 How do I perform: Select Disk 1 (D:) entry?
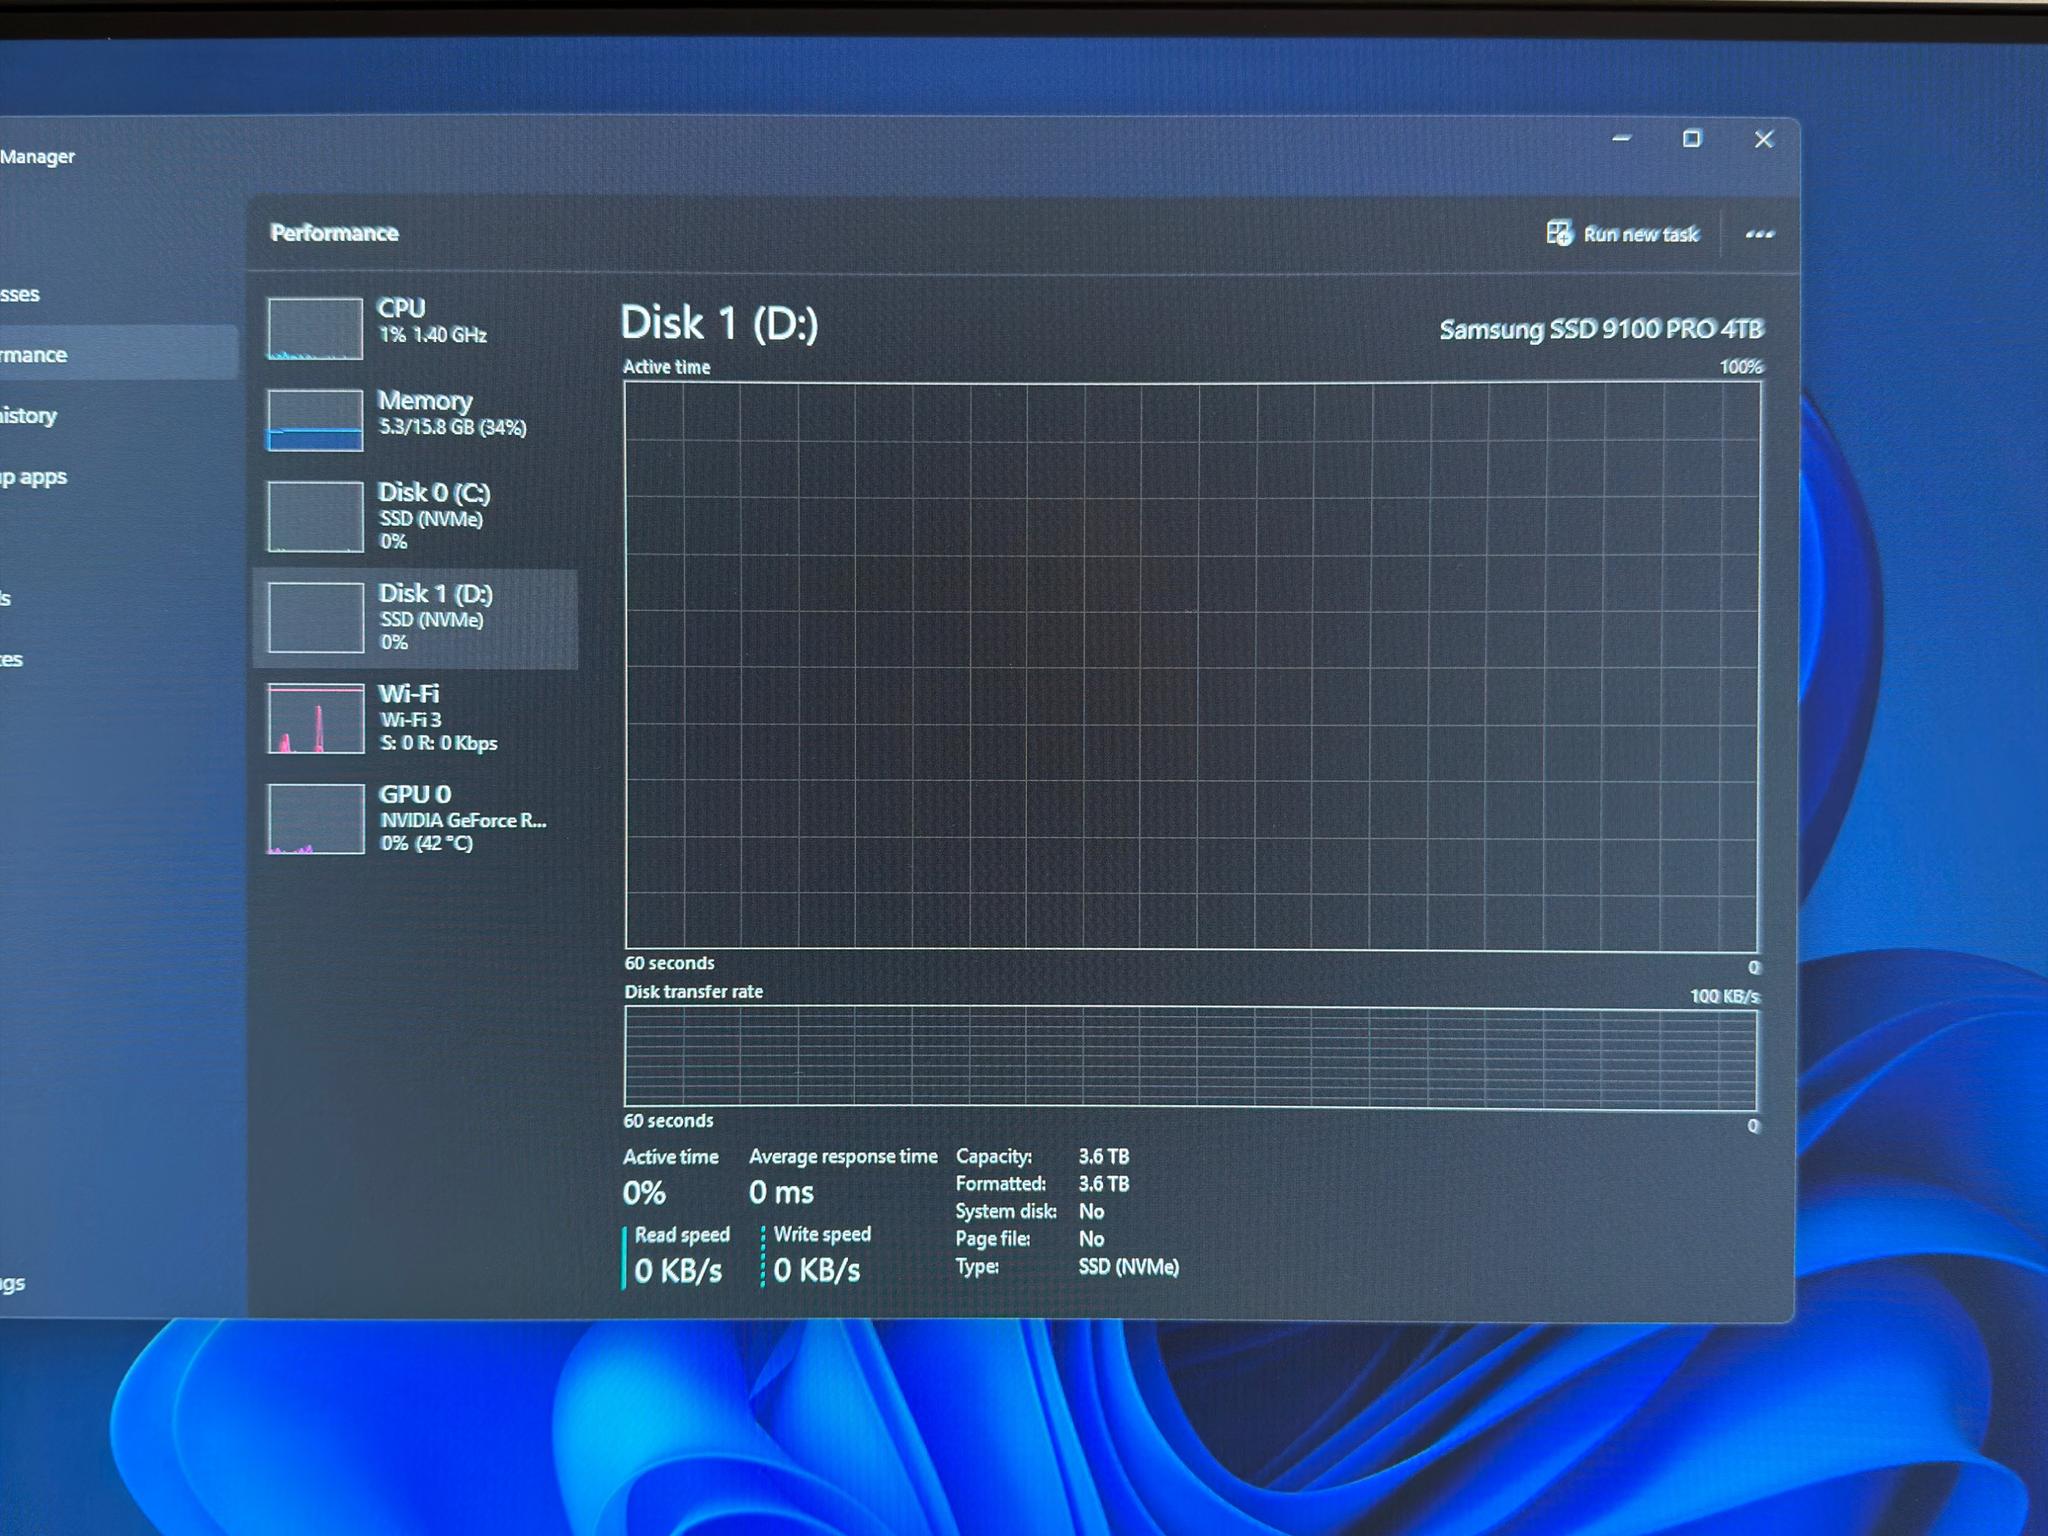coord(415,618)
